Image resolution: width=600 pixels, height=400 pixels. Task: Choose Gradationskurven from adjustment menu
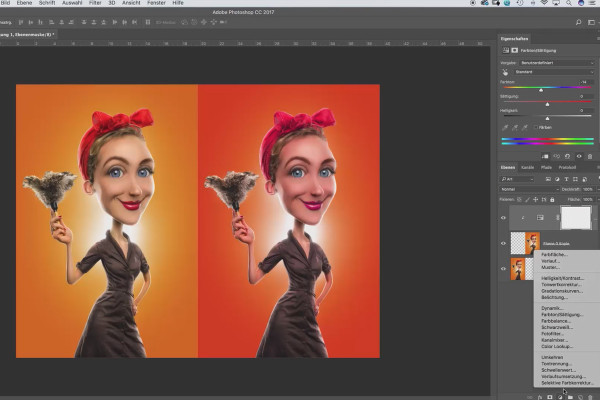562,291
